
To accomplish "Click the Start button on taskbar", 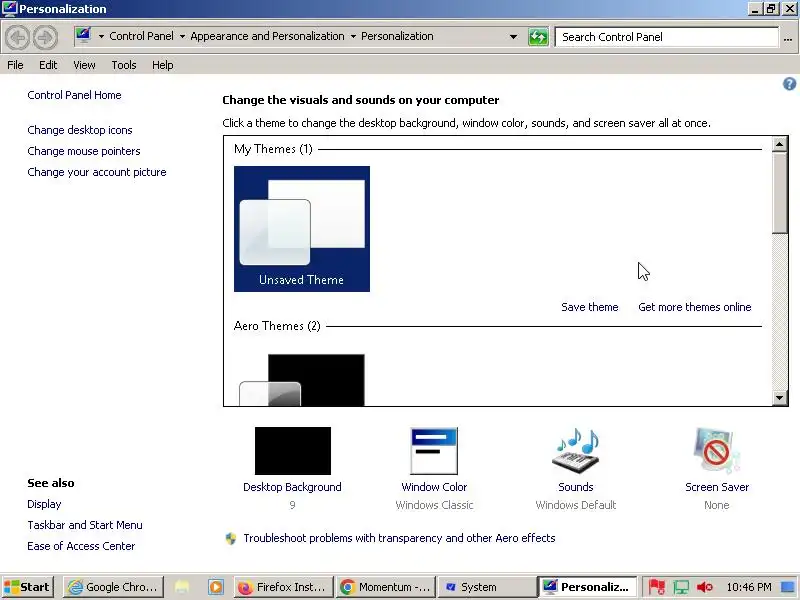I will (28, 587).
